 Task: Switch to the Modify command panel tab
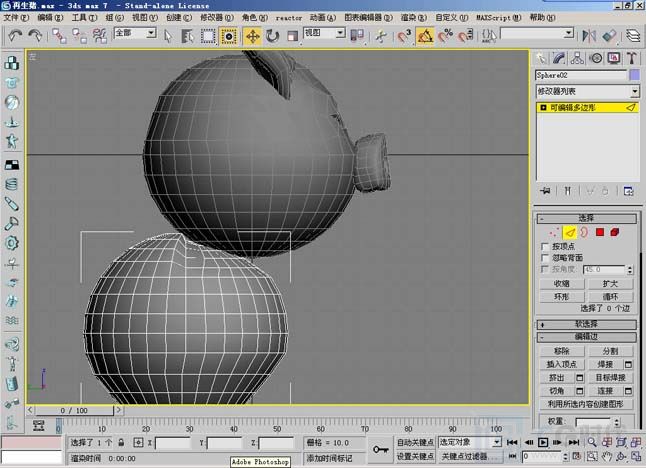pos(559,58)
